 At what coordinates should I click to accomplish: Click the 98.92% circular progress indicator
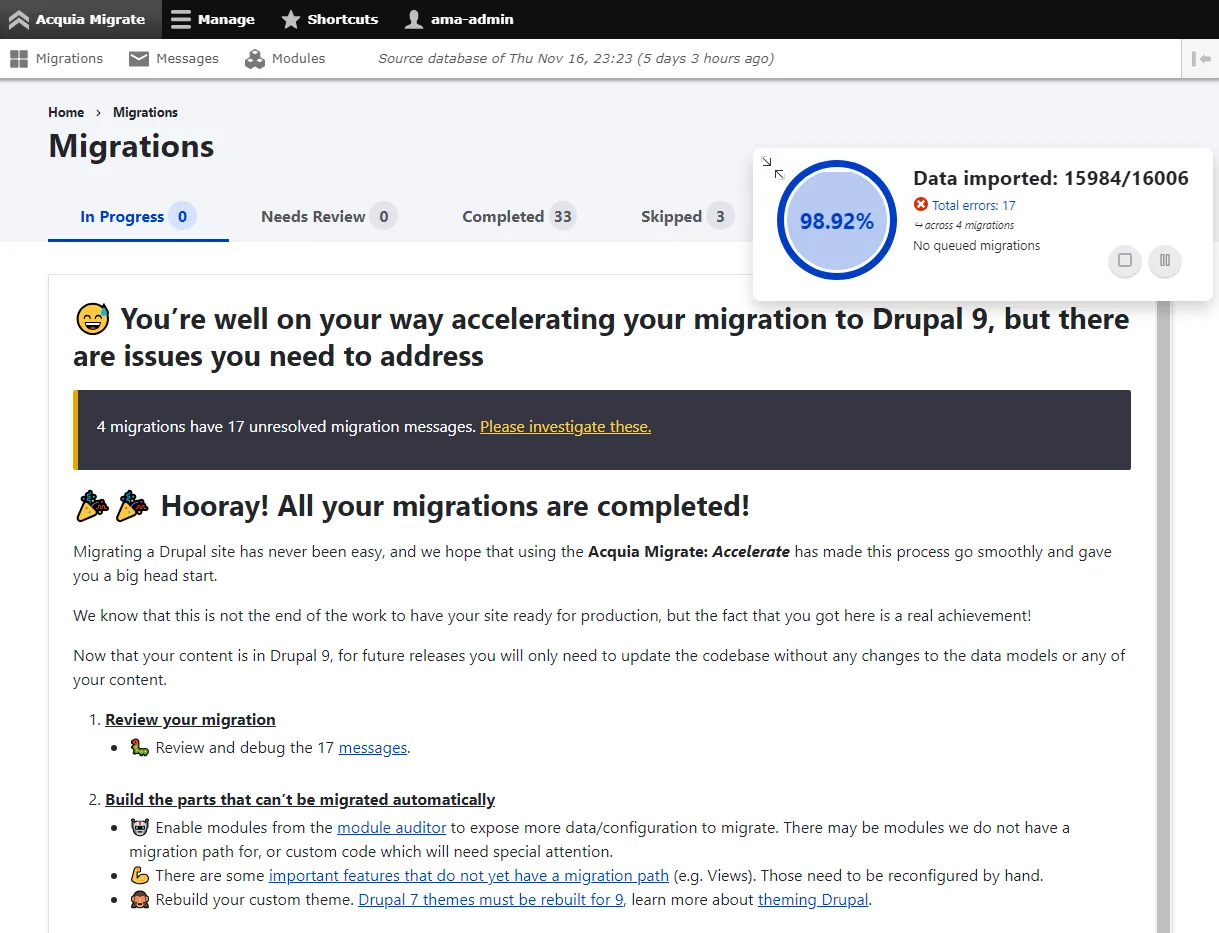point(836,220)
